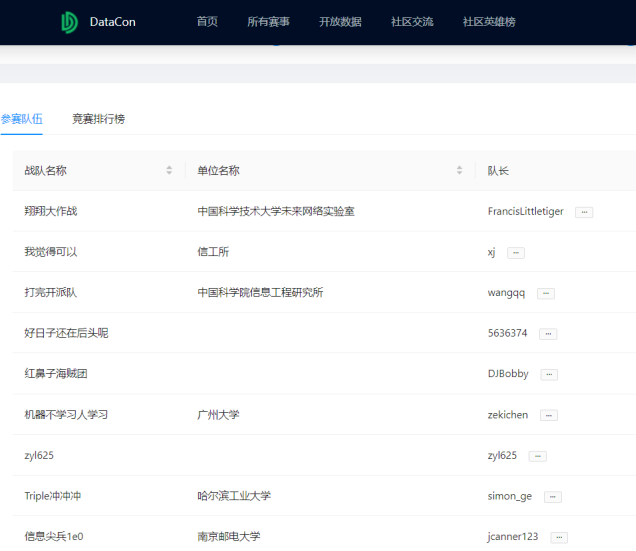Click organization 广州大学

pos(219,415)
